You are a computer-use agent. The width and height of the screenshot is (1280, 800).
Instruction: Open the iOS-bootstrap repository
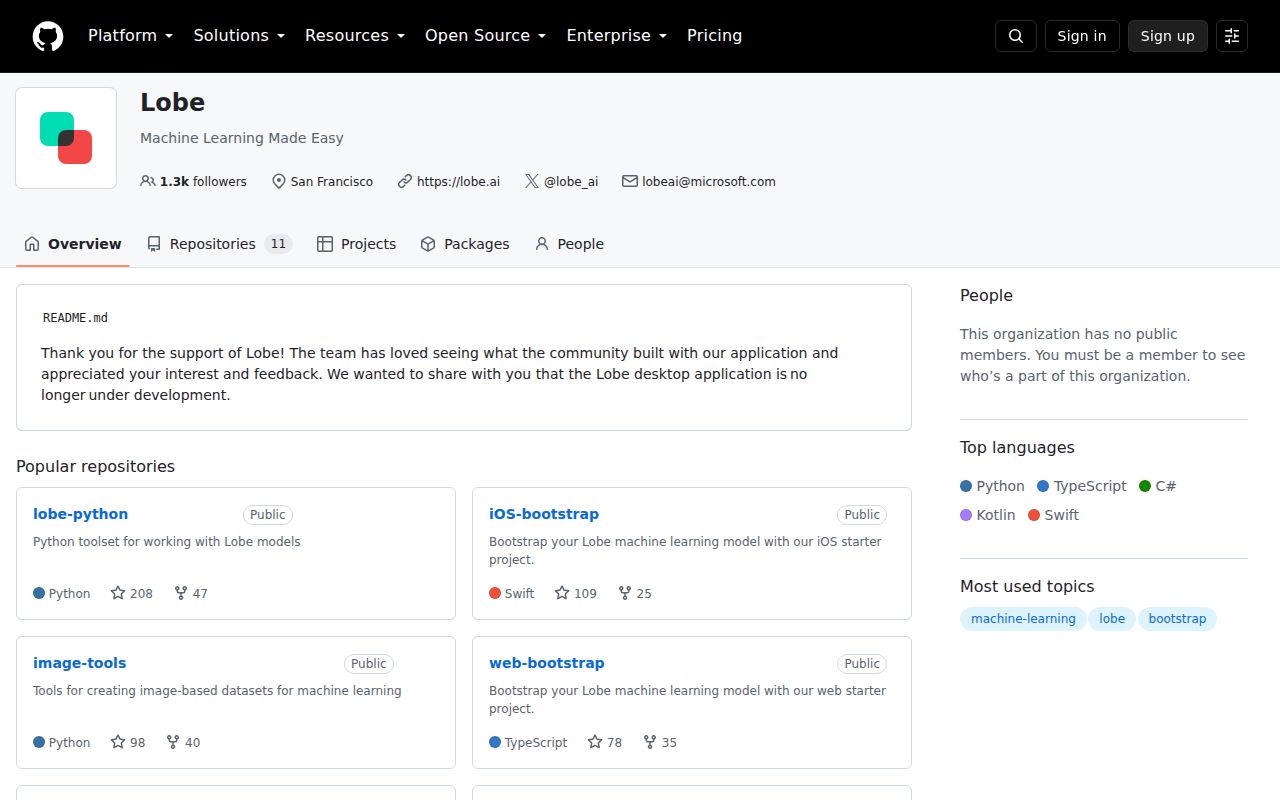click(544, 514)
